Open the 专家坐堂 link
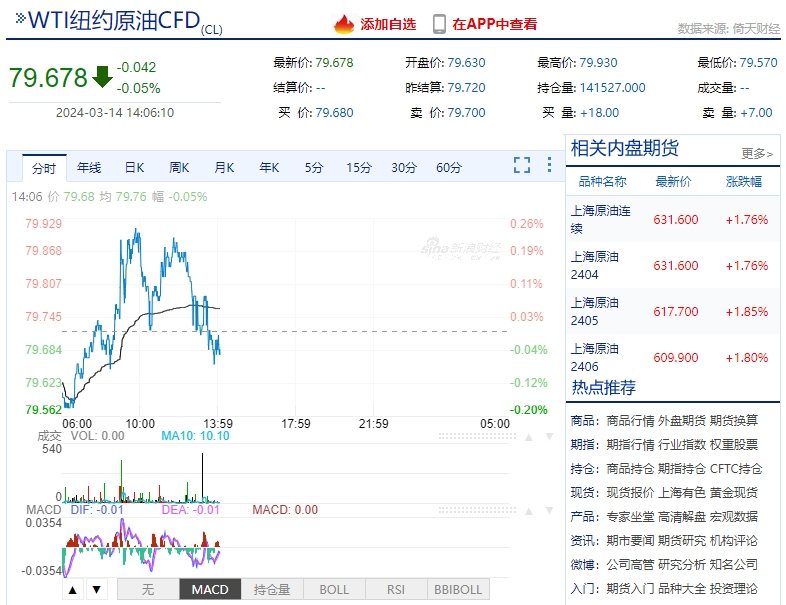This screenshot has width=786, height=605. (x=630, y=516)
